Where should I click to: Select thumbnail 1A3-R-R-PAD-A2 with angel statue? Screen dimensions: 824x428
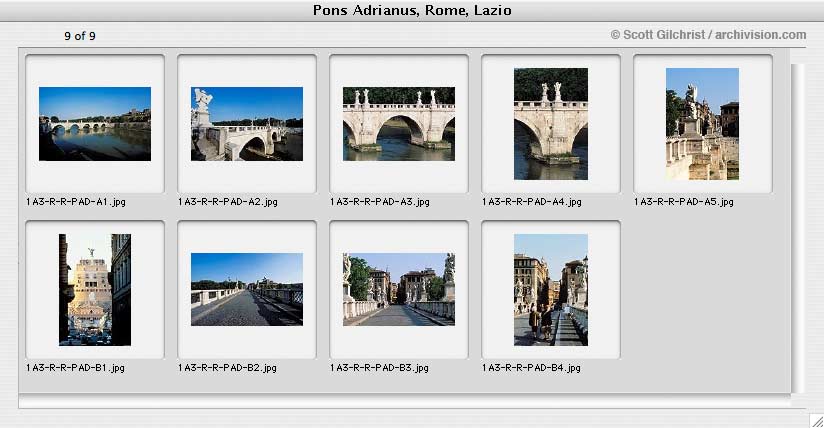(x=246, y=124)
